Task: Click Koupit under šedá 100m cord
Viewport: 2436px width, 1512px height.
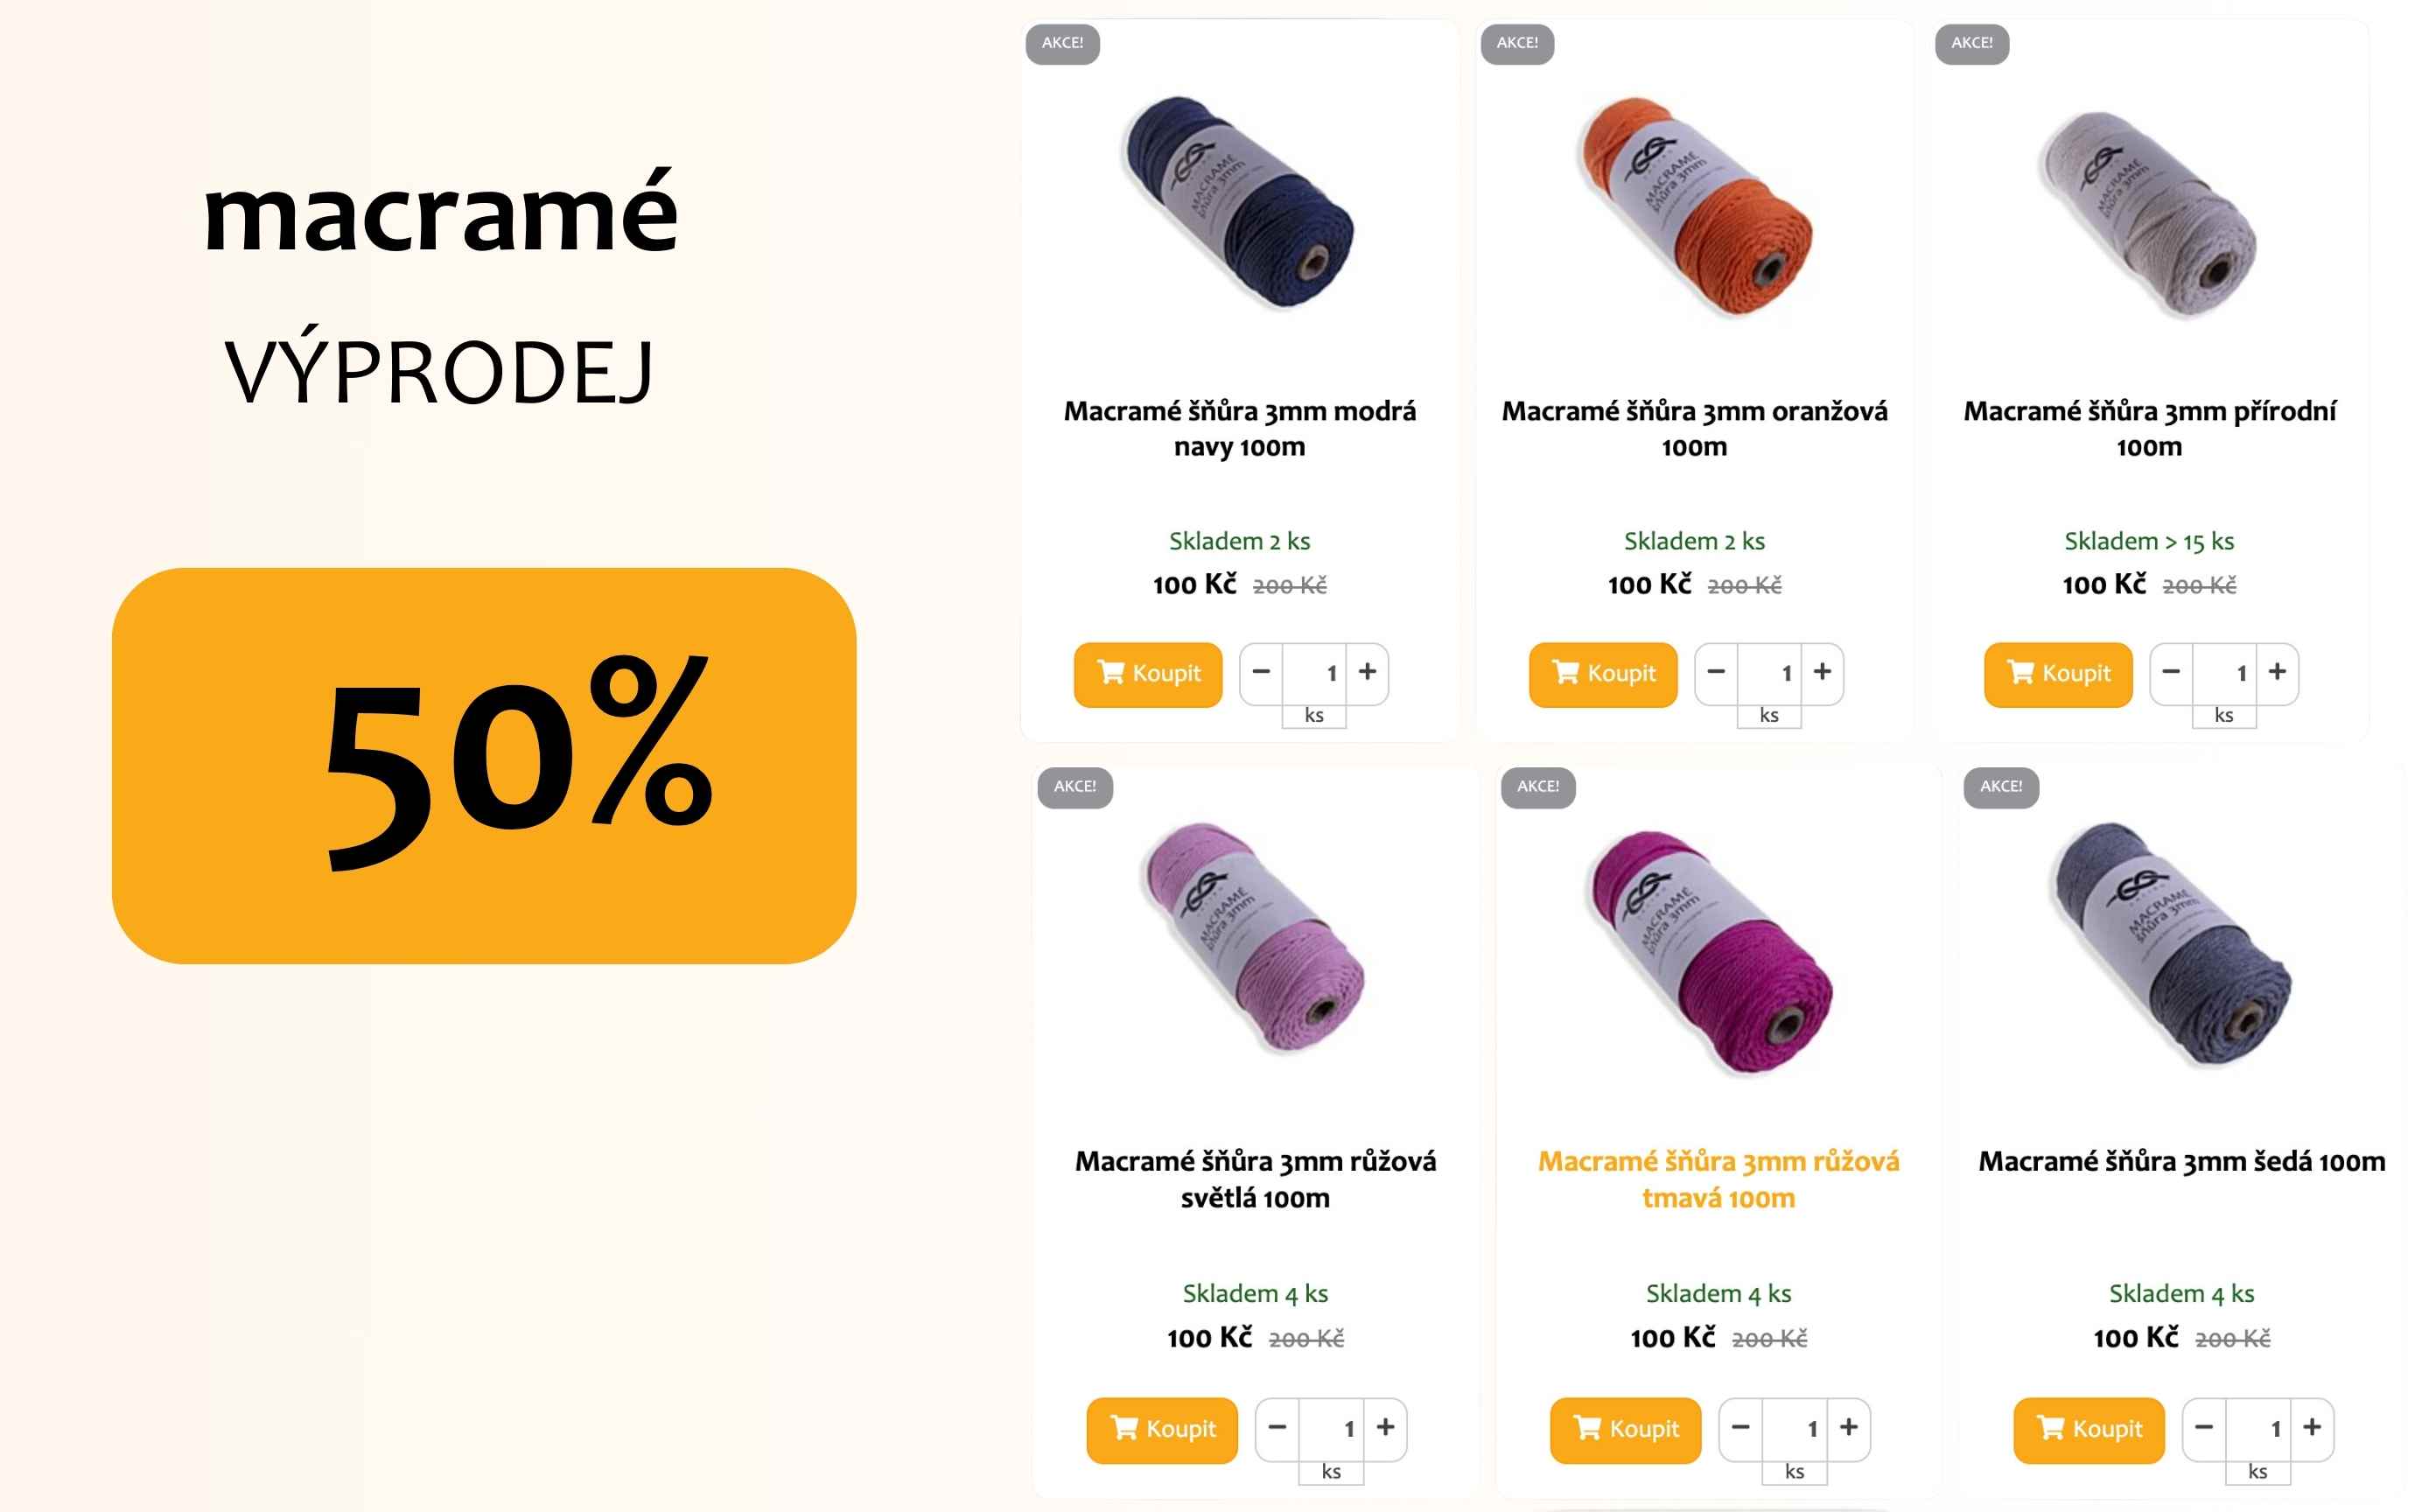Action: point(2089,1430)
